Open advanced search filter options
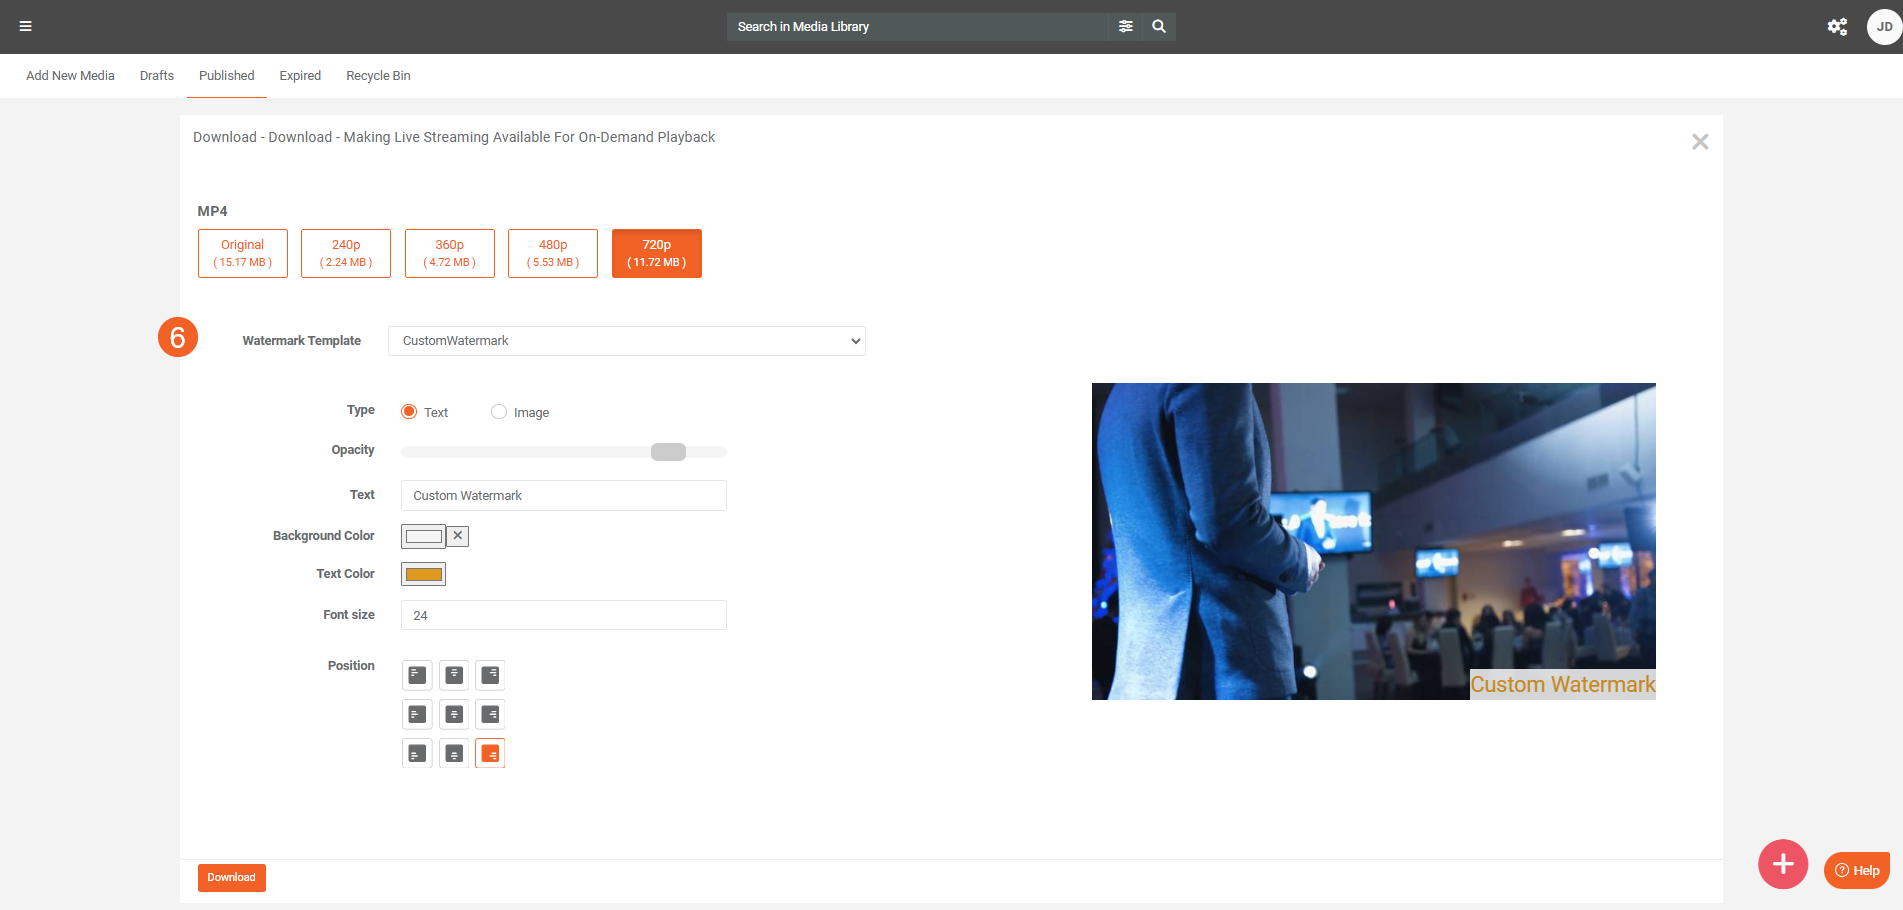The image size is (1903, 910). 1126,26
